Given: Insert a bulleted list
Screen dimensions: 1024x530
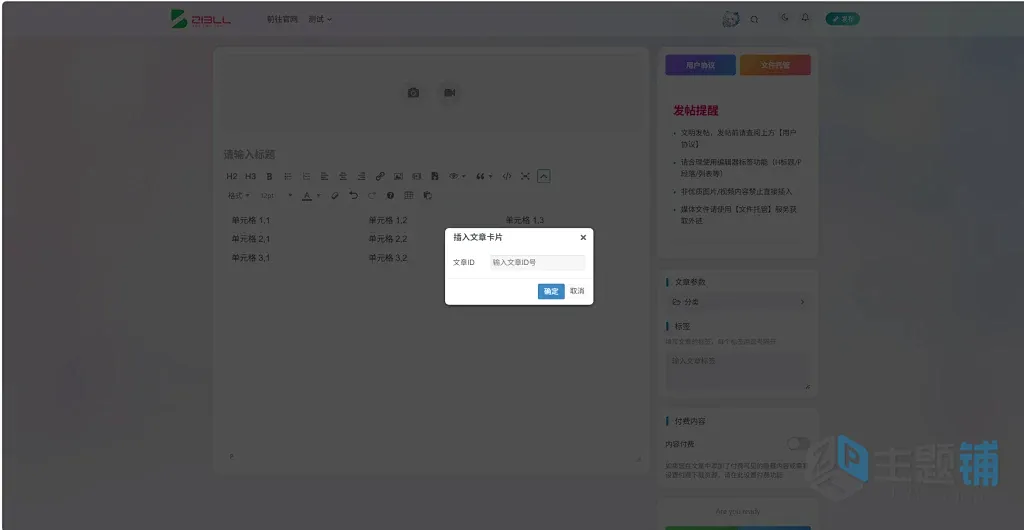Looking at the screenshot, I should click(x=287, y=176).
